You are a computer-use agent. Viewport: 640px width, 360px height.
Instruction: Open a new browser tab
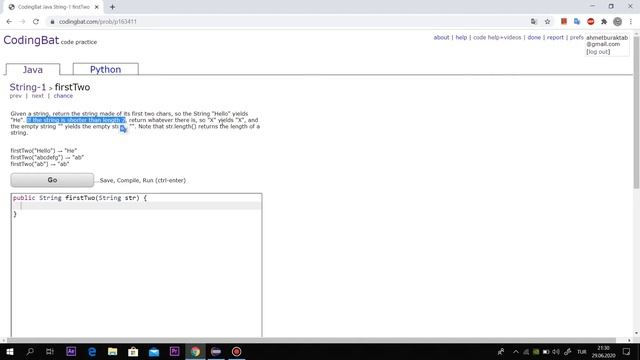[112, 7]
